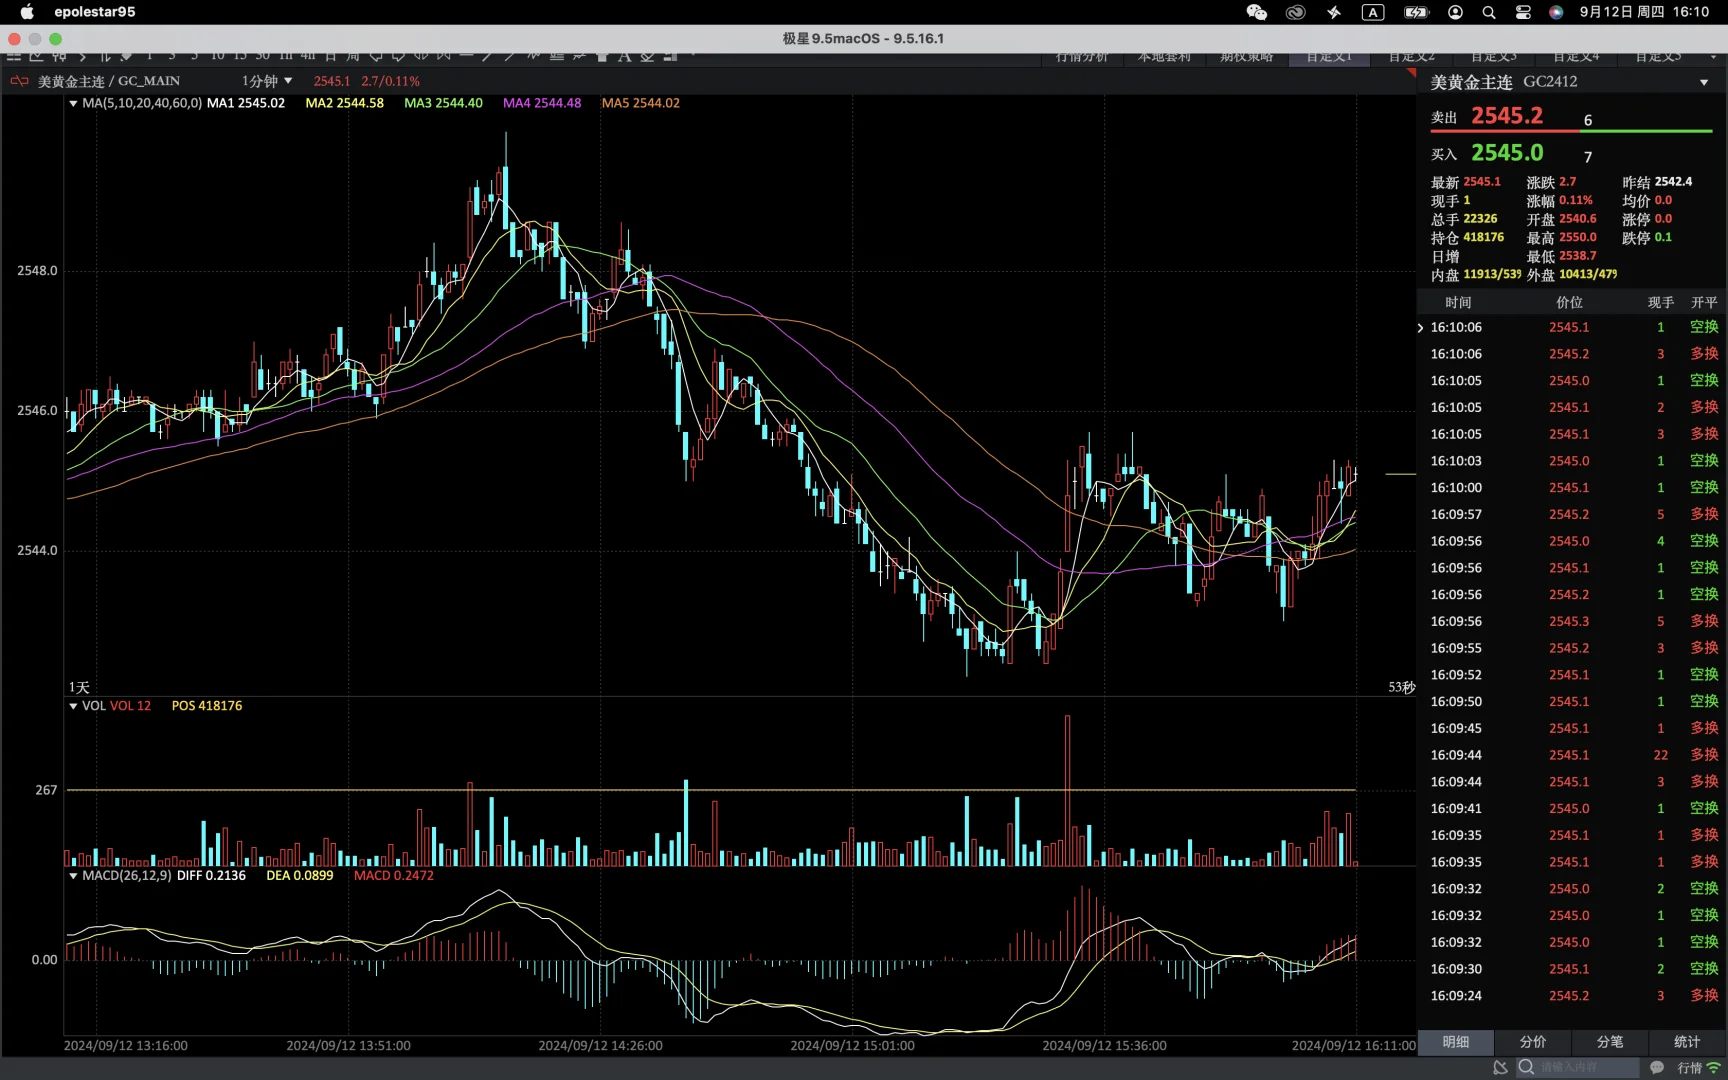Collapse the MACD(26,12,9) indicator triangle
The height and width of the screenshot is (1080, 1728).
point(73,876)
